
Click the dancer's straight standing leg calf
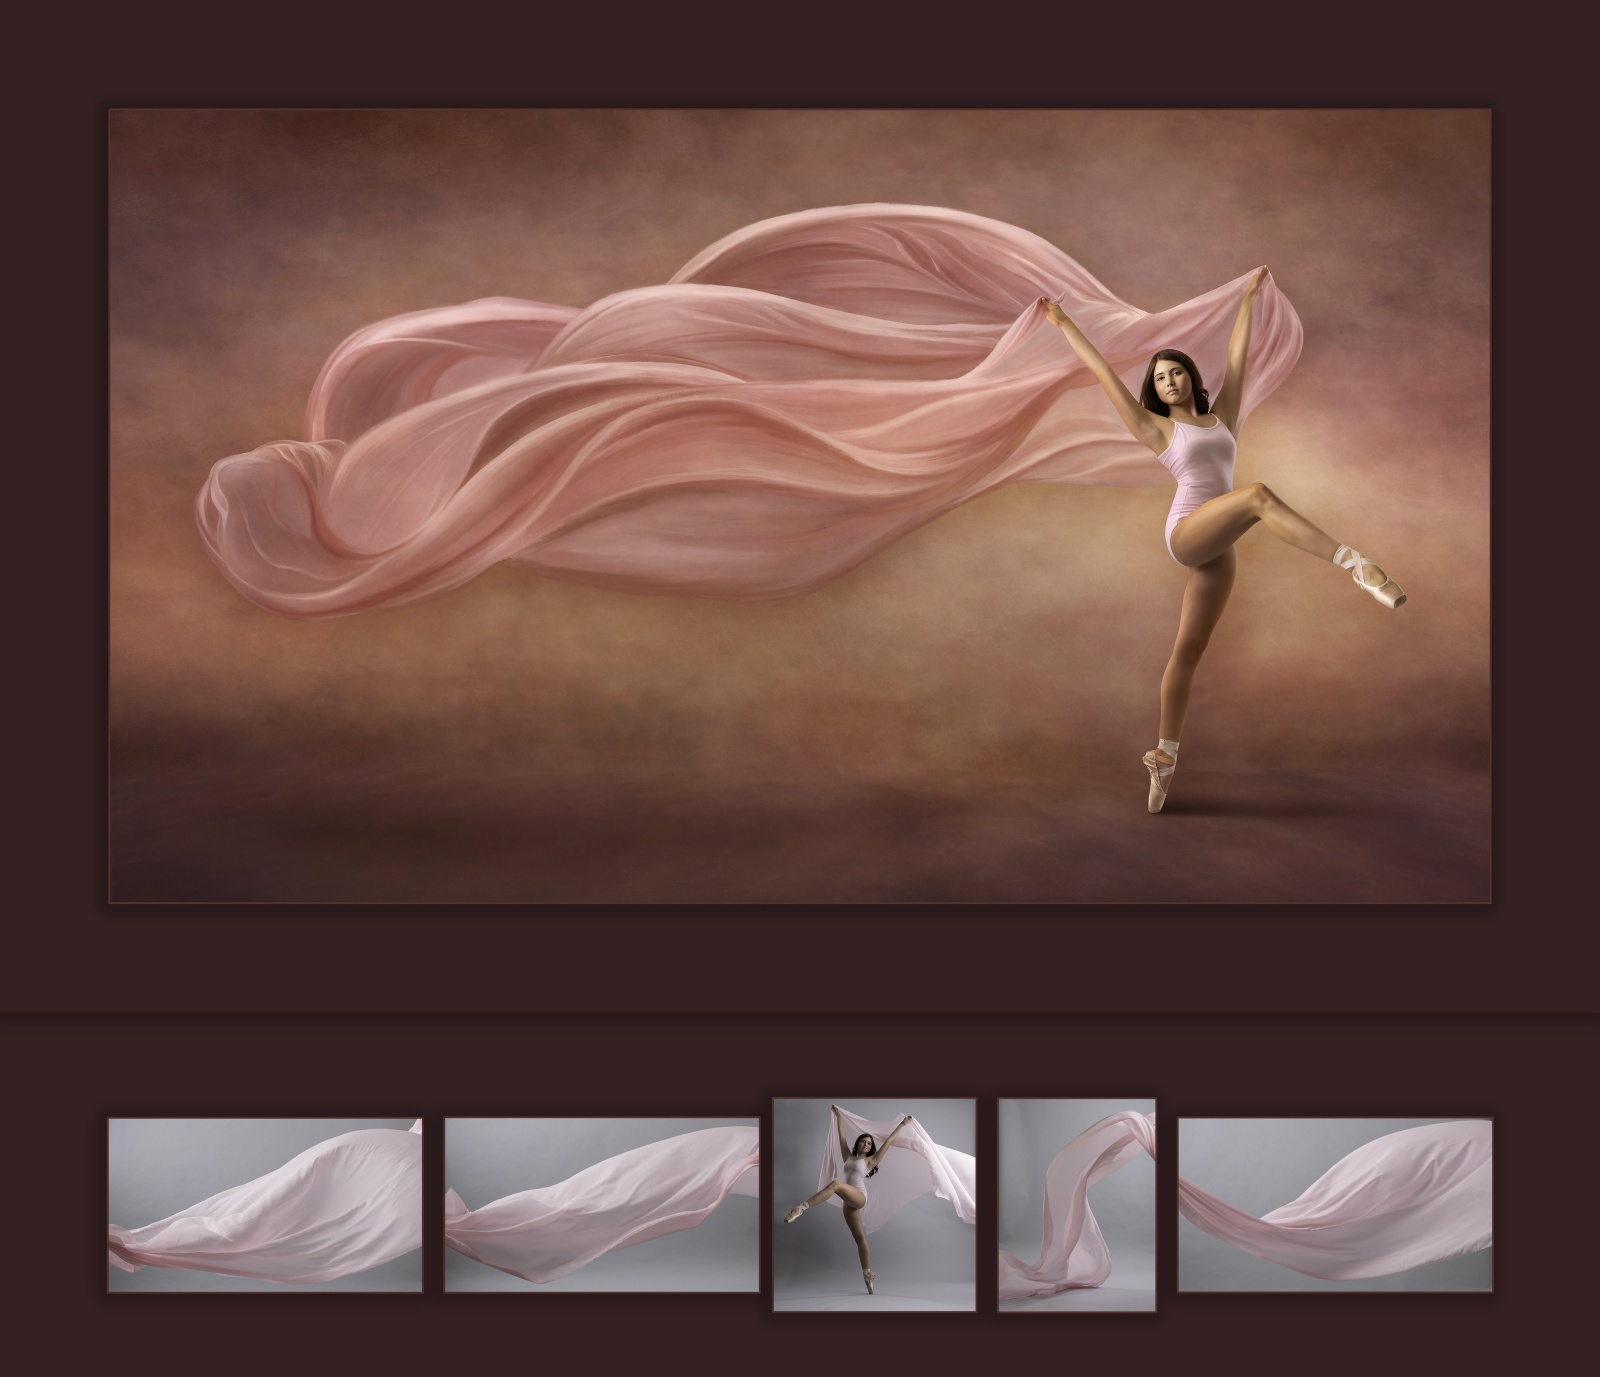[x=1169, y=700]
